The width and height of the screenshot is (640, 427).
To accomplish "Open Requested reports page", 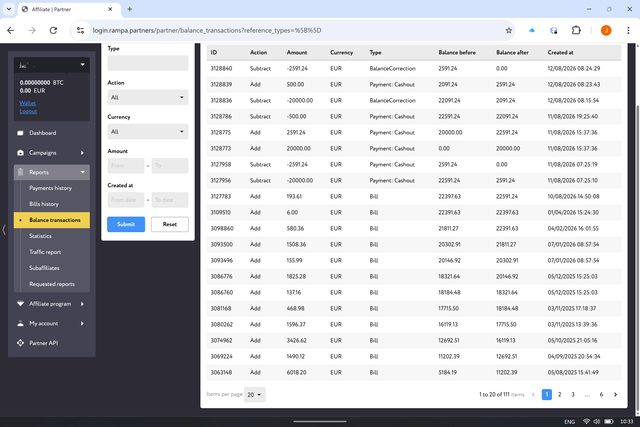I will (52, 284).
